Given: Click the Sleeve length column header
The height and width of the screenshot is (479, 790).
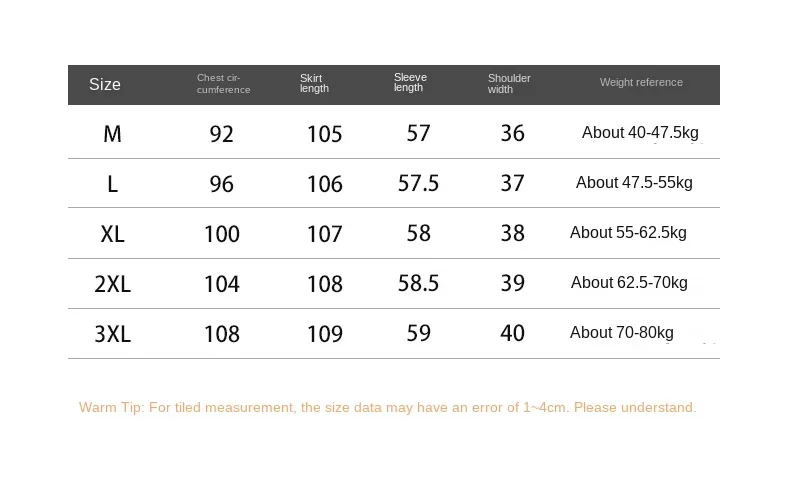Looking at the screenshot, I should coord(410,83).
